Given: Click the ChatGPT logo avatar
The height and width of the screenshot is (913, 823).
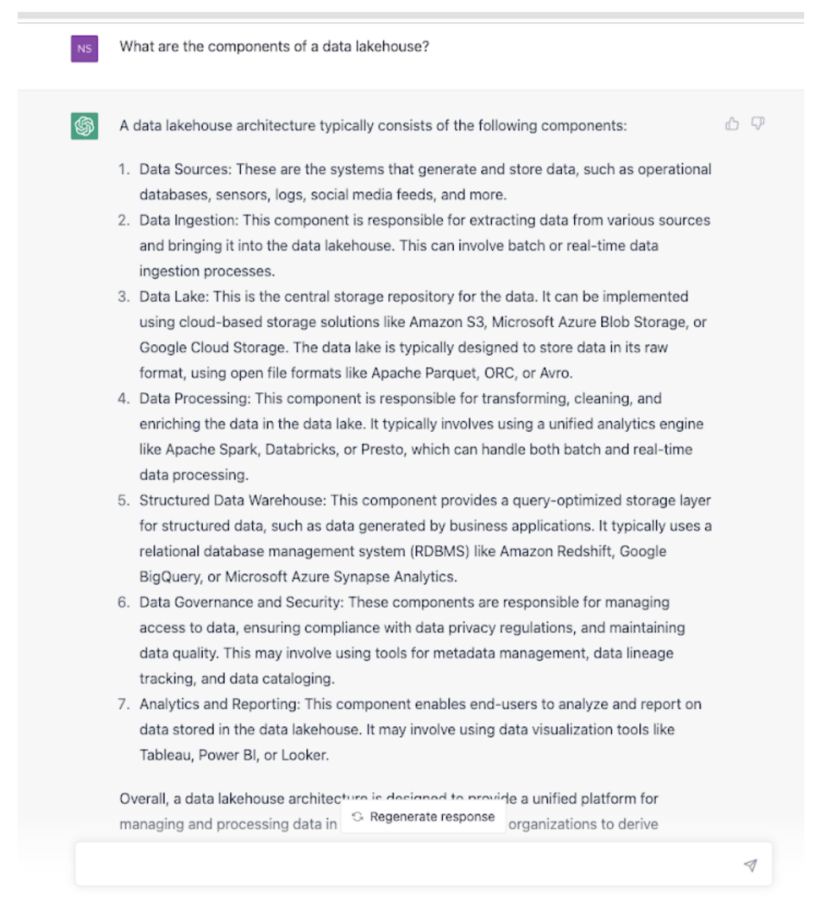Looking at the screenshot, I should coord(85,127).
